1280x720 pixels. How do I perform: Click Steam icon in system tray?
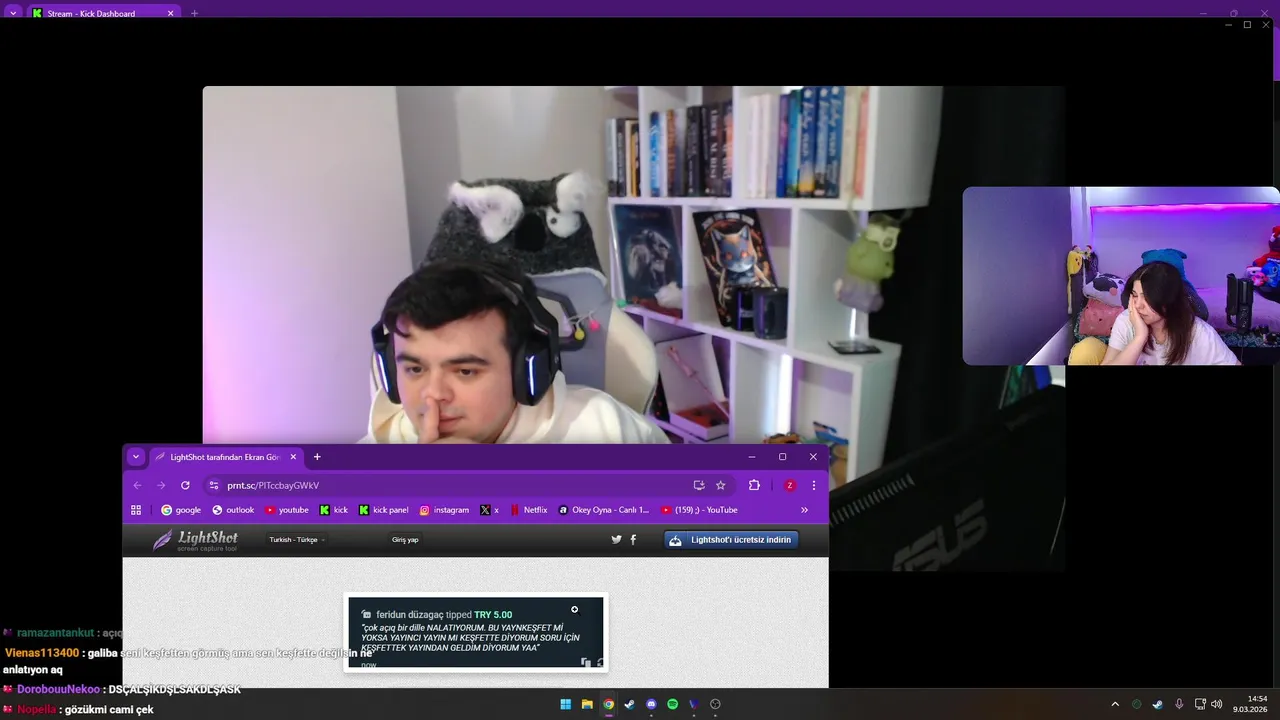coord(1158,704)
